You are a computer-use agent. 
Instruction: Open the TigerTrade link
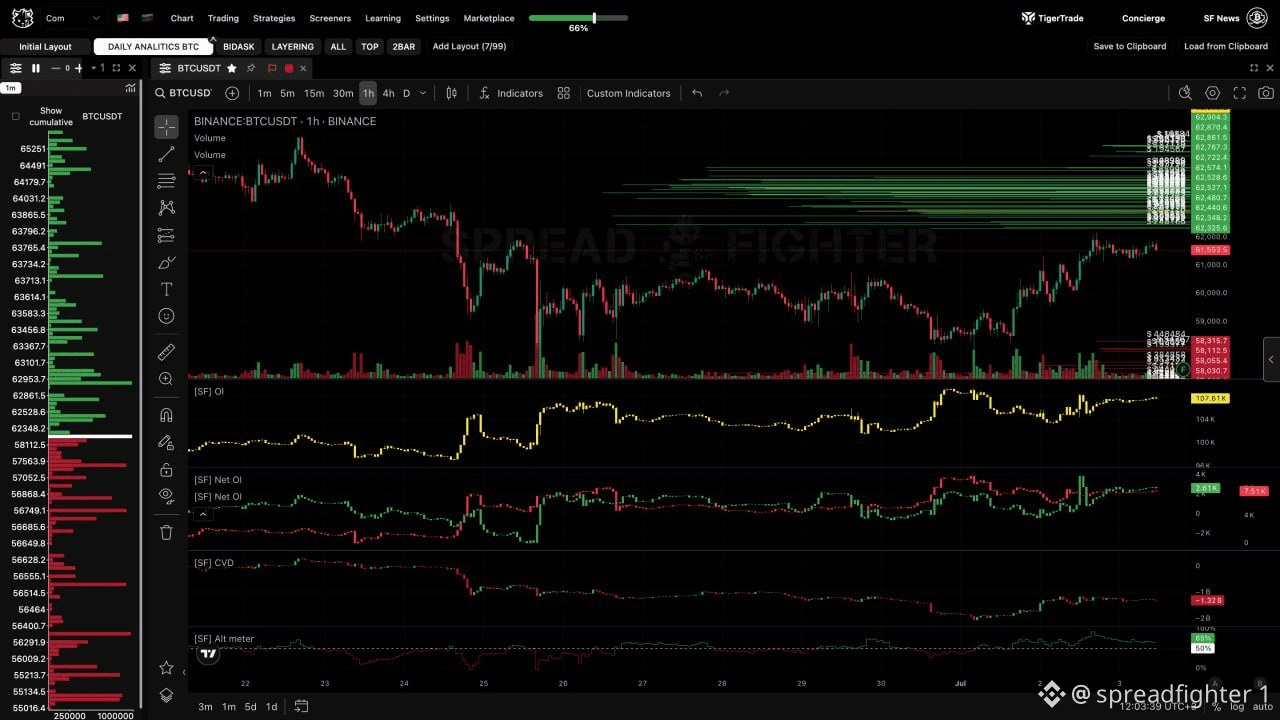tap(1052, 18)
